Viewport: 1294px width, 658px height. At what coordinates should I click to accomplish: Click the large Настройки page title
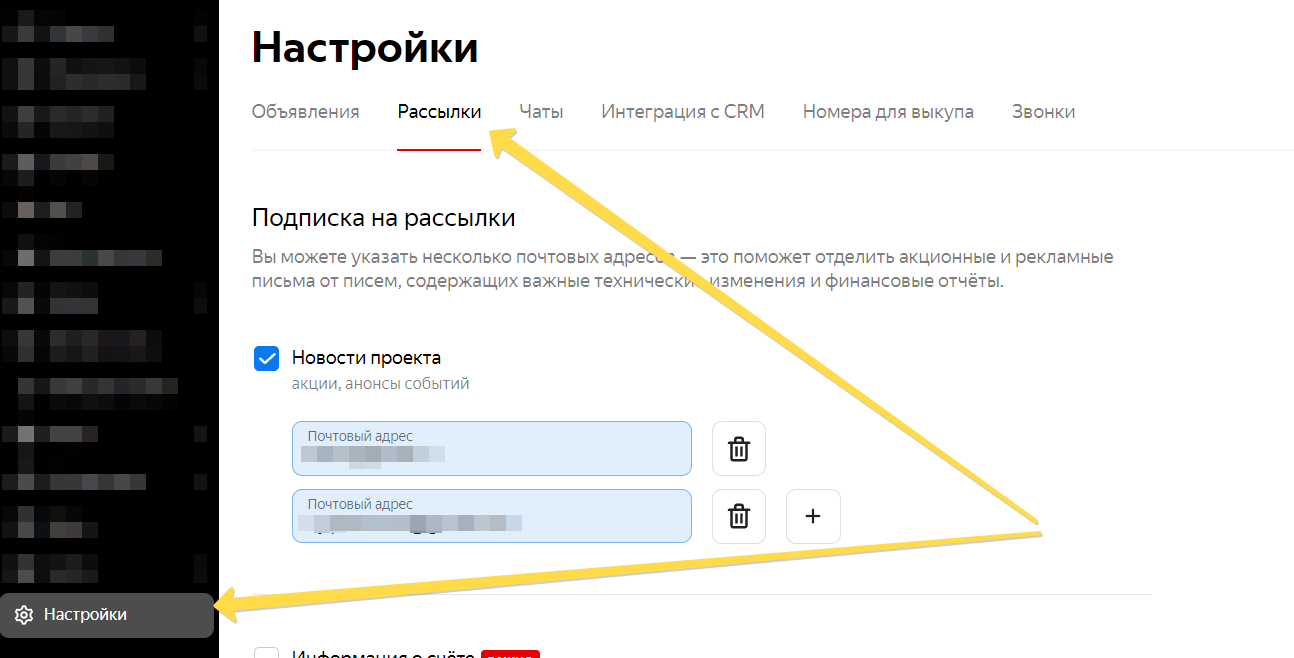click(365, 48)
